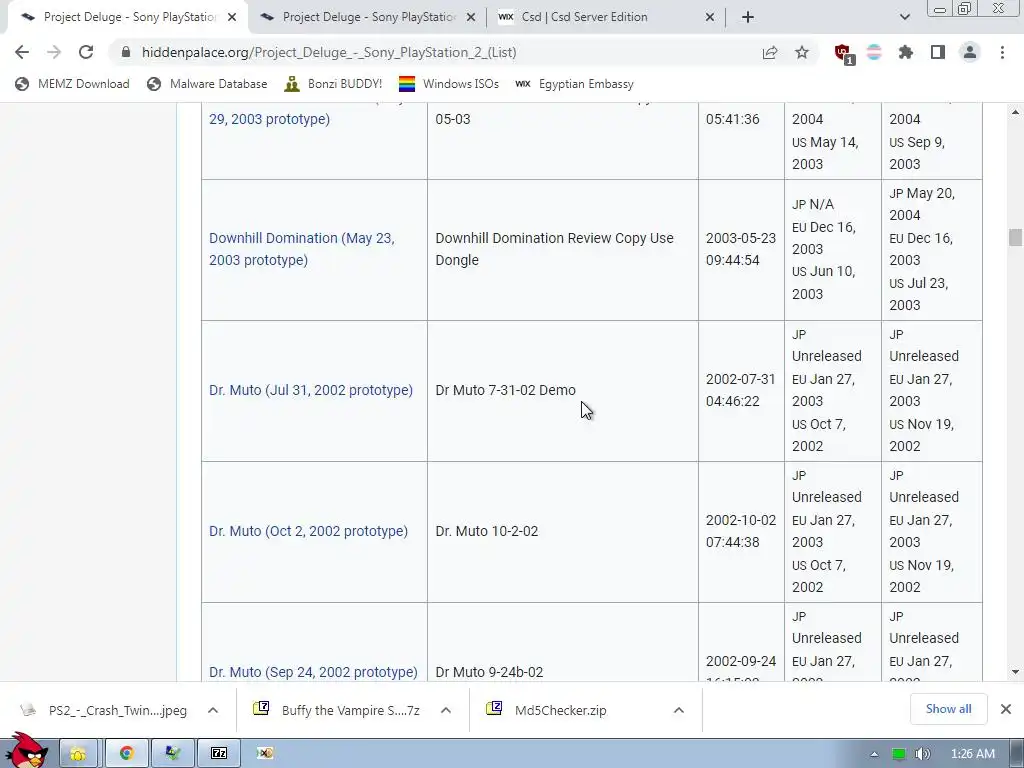Open a new browser tab
Image resolution: width=1024 pixels, height=768 pixels.
tap(748, 18)
